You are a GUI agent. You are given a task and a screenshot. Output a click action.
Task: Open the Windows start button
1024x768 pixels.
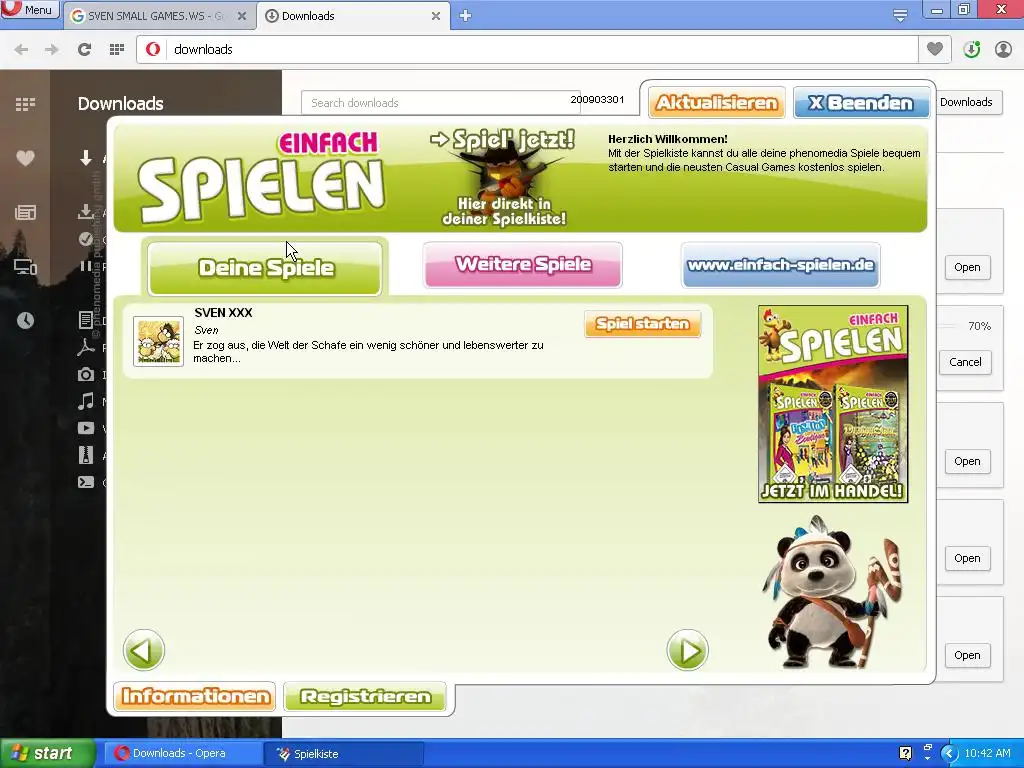(x=47, y=753)
